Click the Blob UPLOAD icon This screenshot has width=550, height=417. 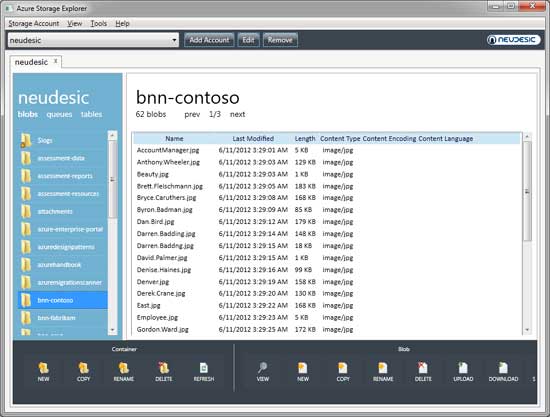point(463,368)
